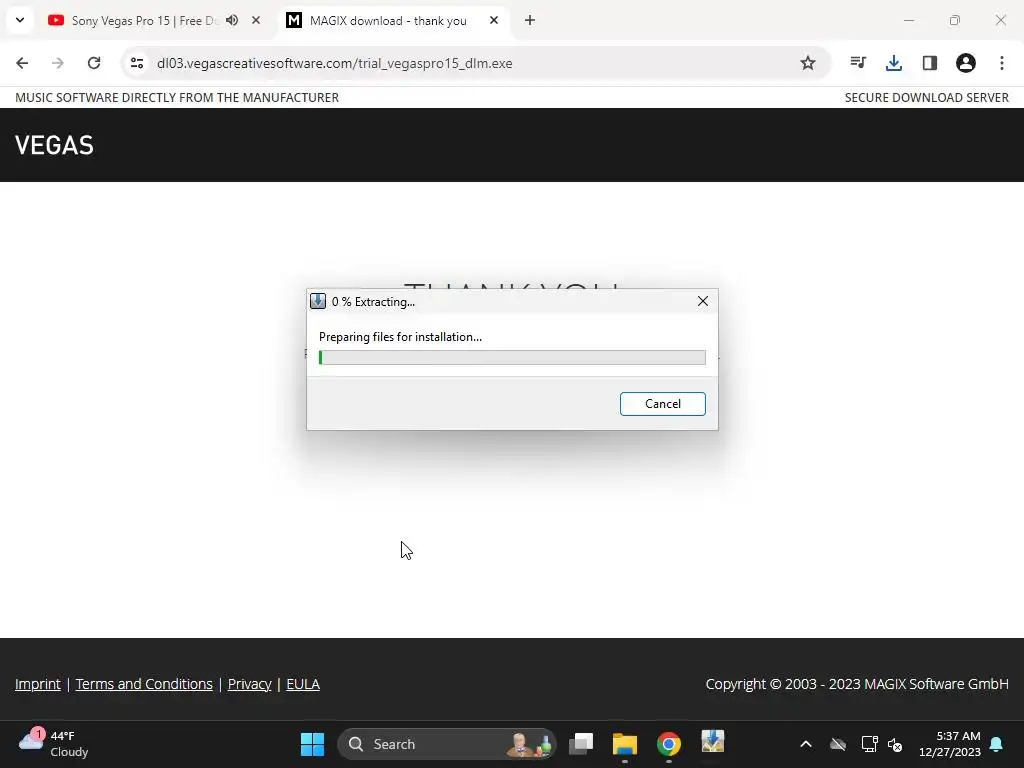Open the network status tray icon
This screenshot has height=768, width=1024.
(869, 744)
